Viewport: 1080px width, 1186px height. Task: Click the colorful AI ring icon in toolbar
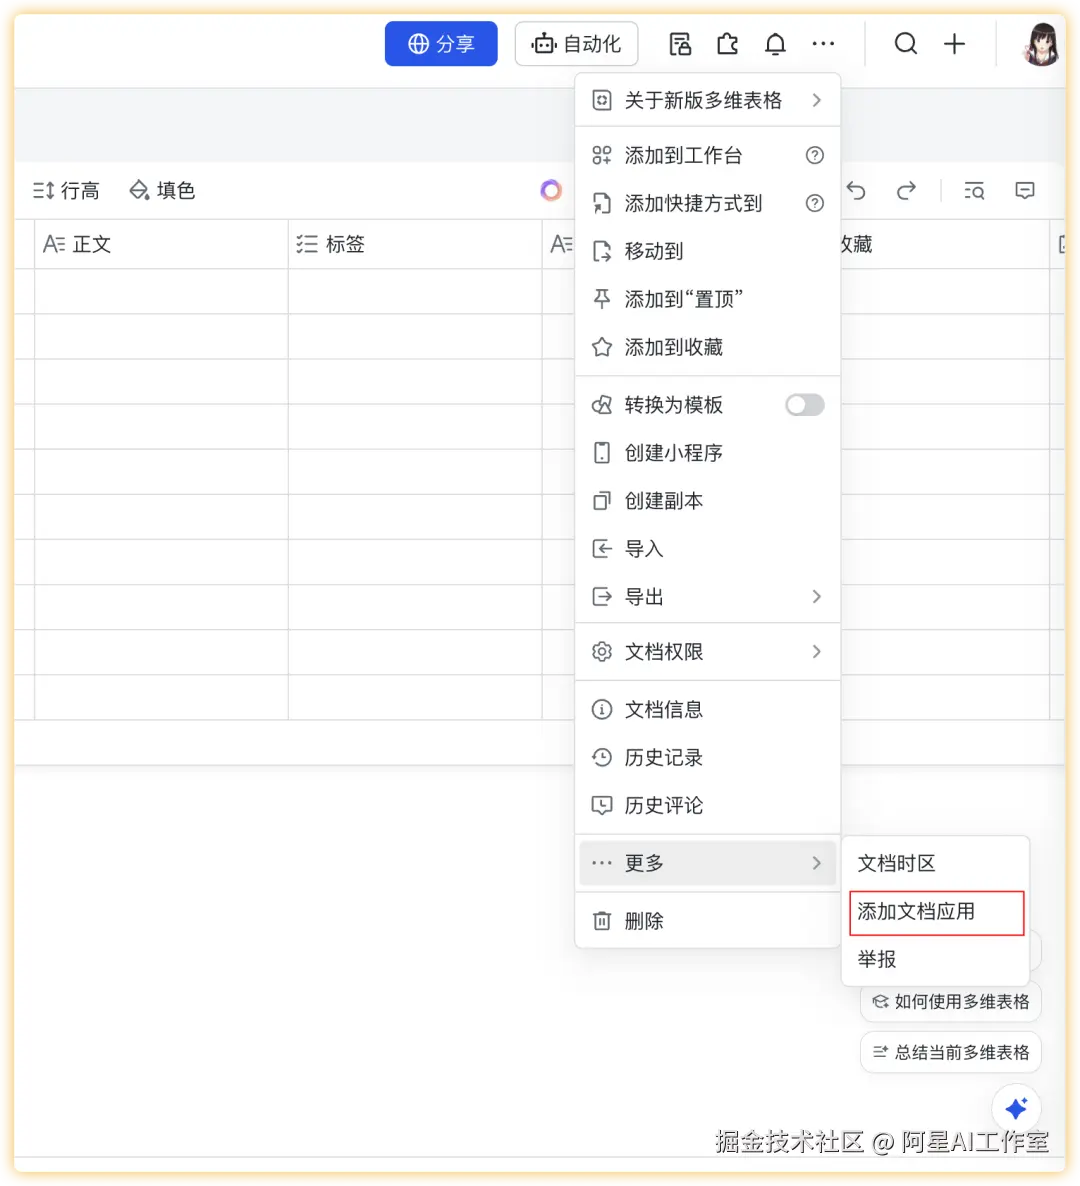pyautogui.click(x=551, y=191)
